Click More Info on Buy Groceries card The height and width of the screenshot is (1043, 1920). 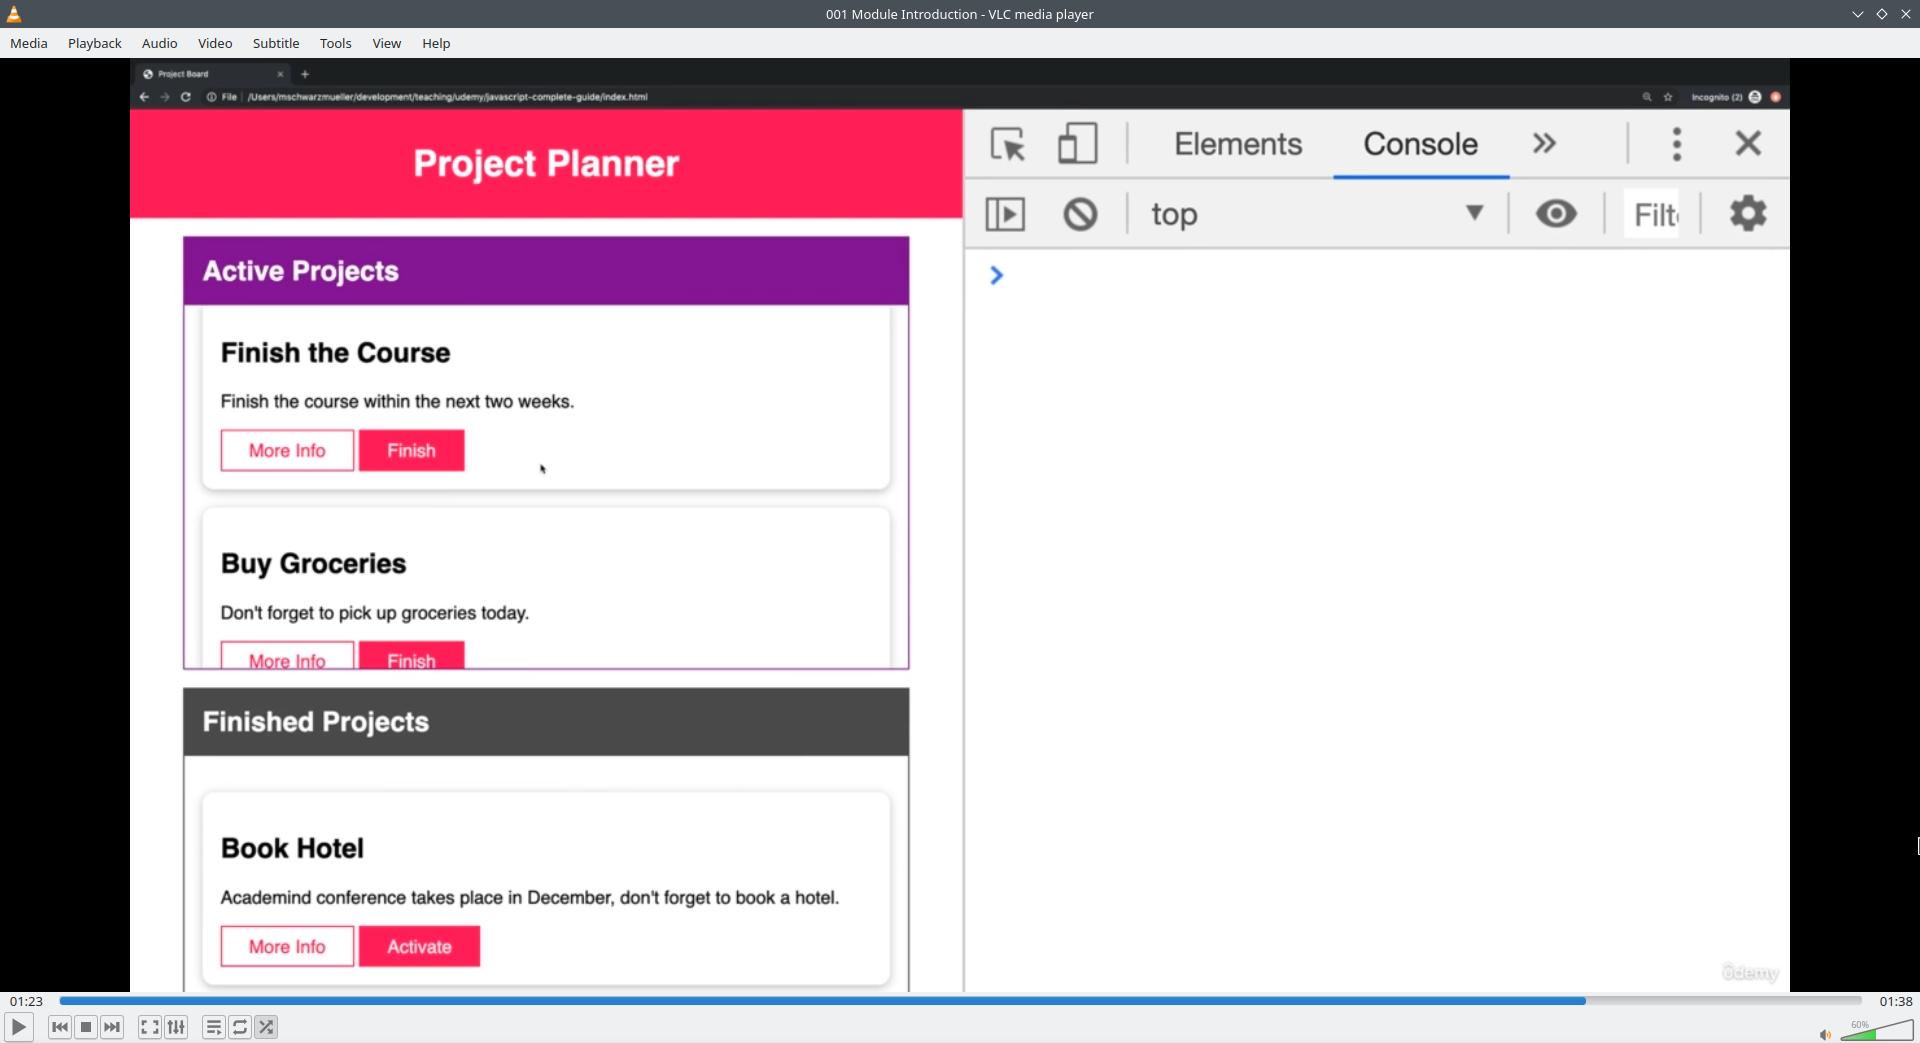click(x=287, y=655)
